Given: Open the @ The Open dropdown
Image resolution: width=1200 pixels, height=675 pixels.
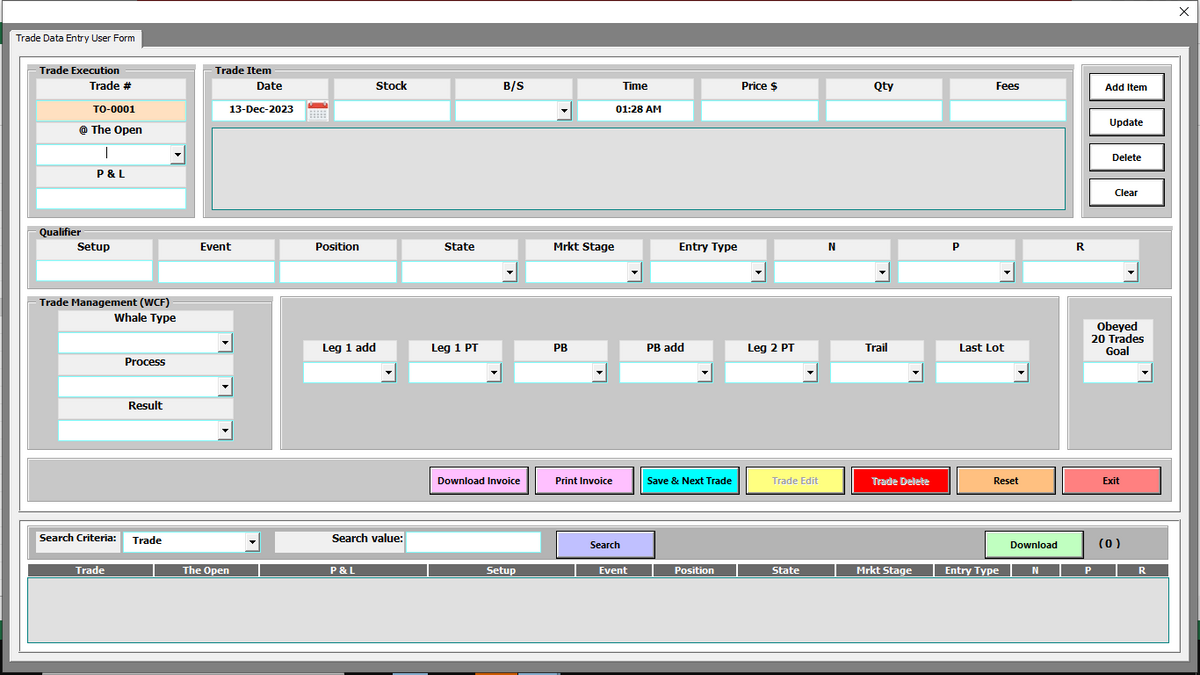Looking at the screenshot, I should [177, 155].
